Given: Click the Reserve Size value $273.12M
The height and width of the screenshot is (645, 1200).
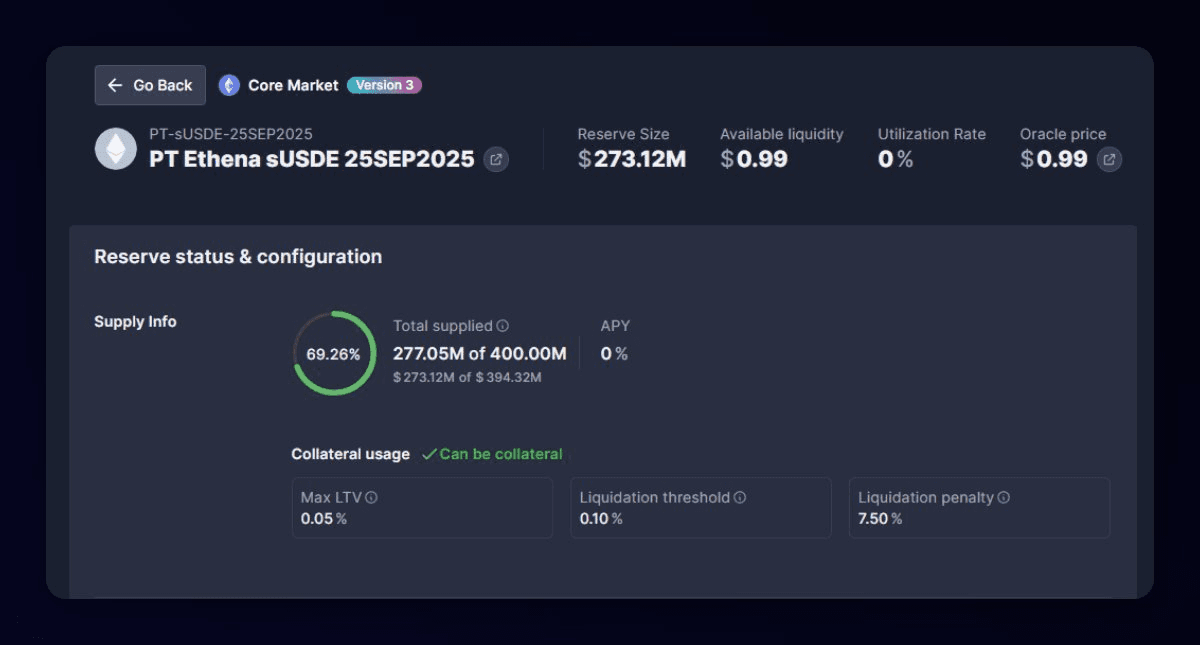Looking at the screenshot, I should [x=632, y=159].
